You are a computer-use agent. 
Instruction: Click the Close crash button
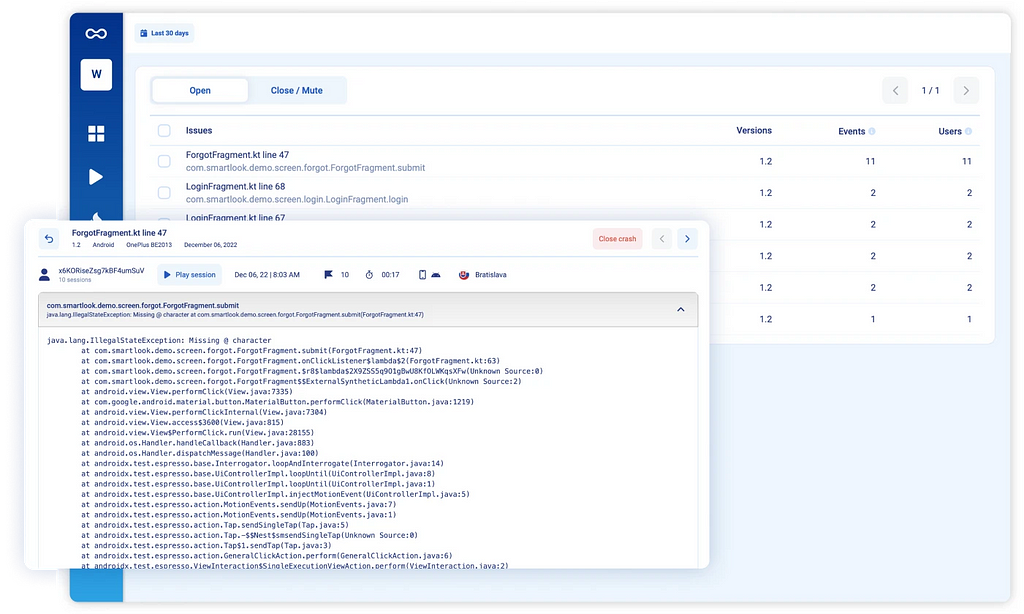617,238
